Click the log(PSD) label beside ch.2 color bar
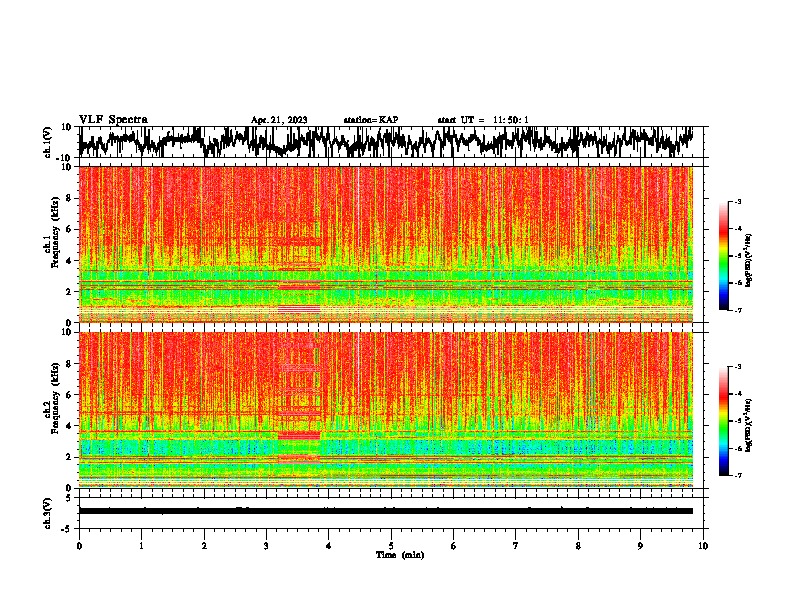This screenshot has width=792, height=612. 749,425
